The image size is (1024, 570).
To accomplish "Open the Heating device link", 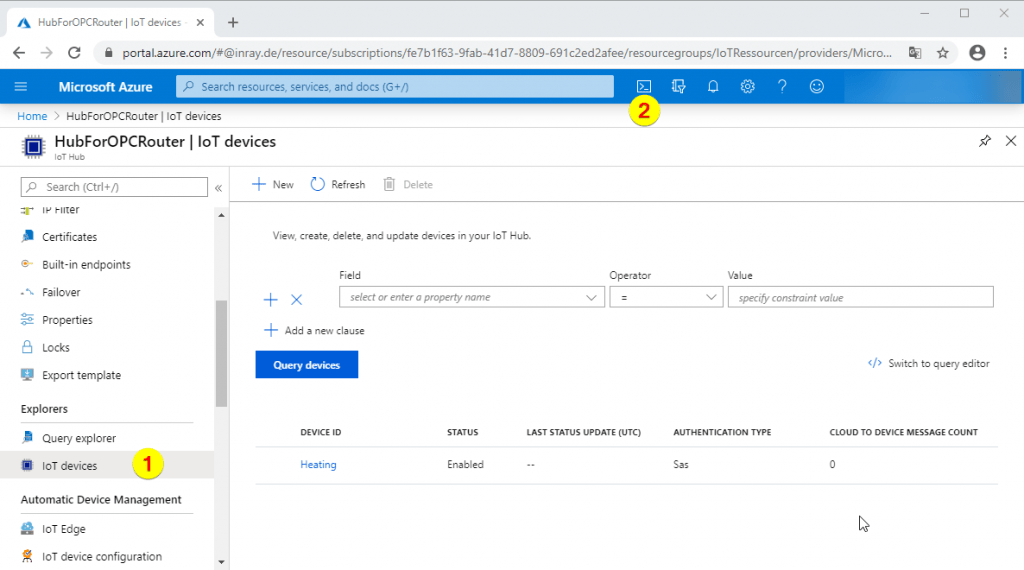I will 318,464.
